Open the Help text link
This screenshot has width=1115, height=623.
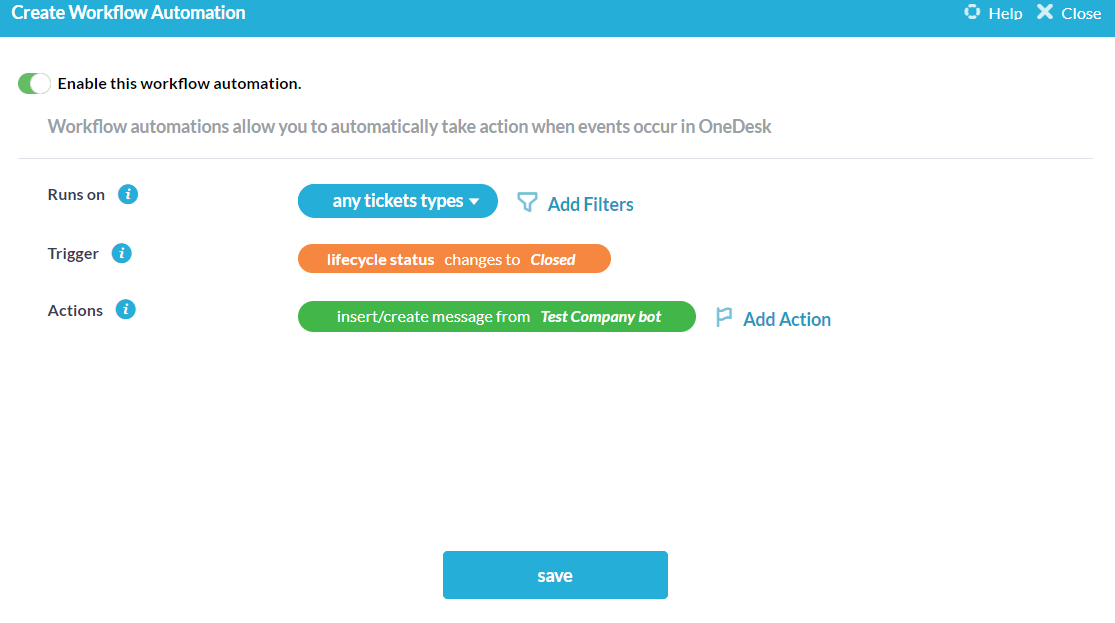(x=1005, y=14)
